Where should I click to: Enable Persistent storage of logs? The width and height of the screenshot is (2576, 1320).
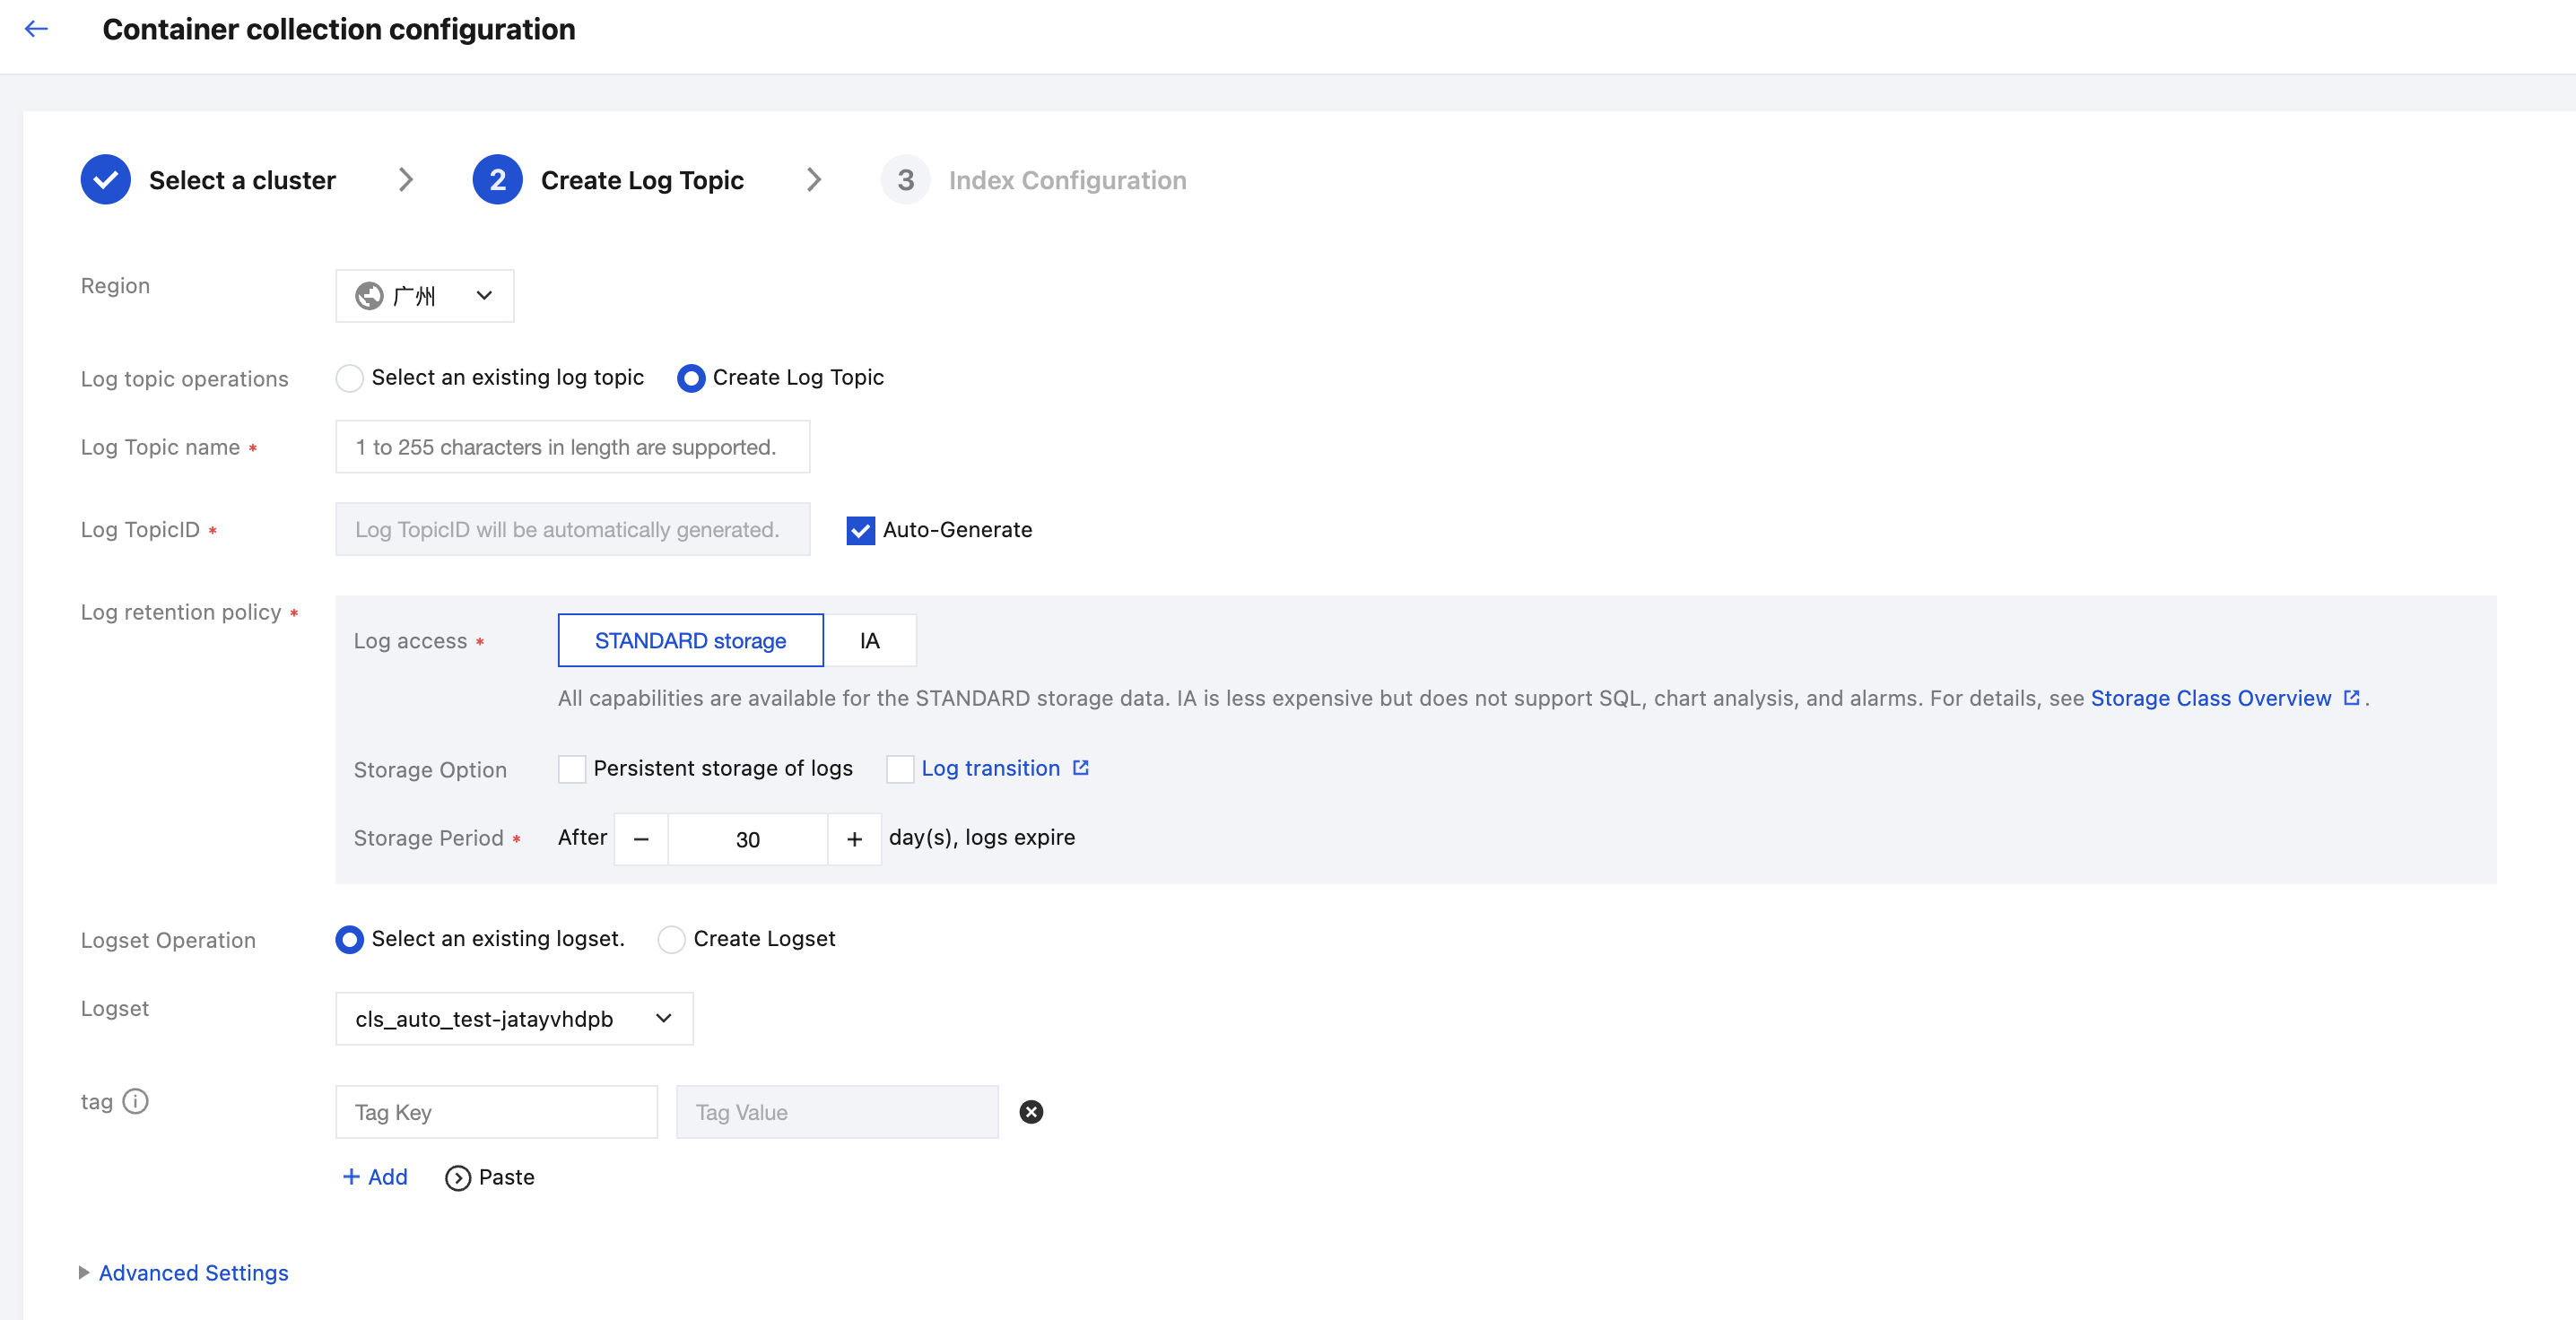tap(572, 769)
